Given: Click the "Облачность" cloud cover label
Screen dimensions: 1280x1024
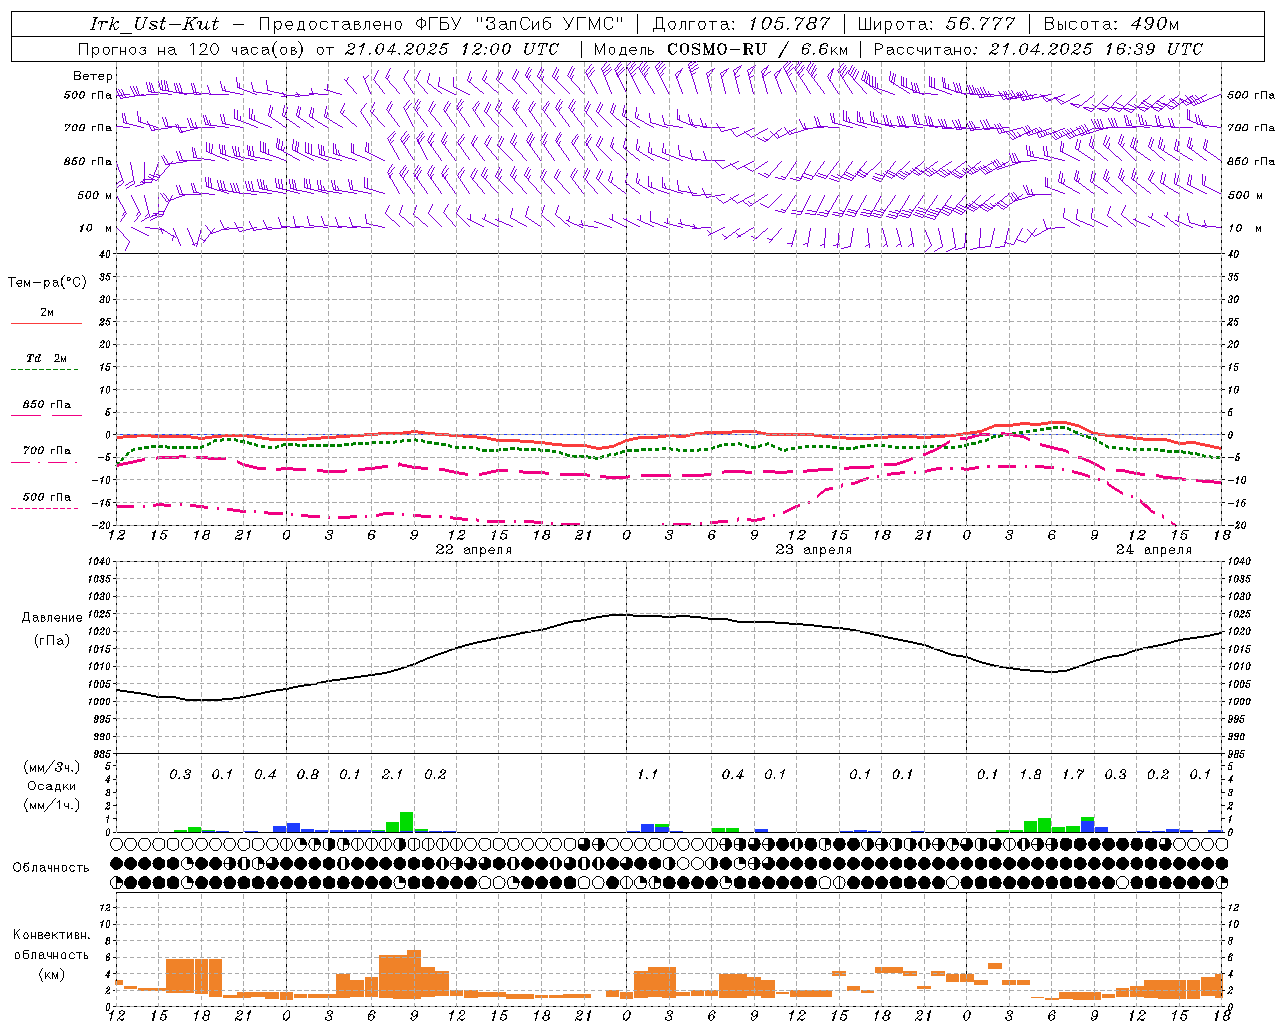Looking at the screenshot, I should (x=51, y=868).
